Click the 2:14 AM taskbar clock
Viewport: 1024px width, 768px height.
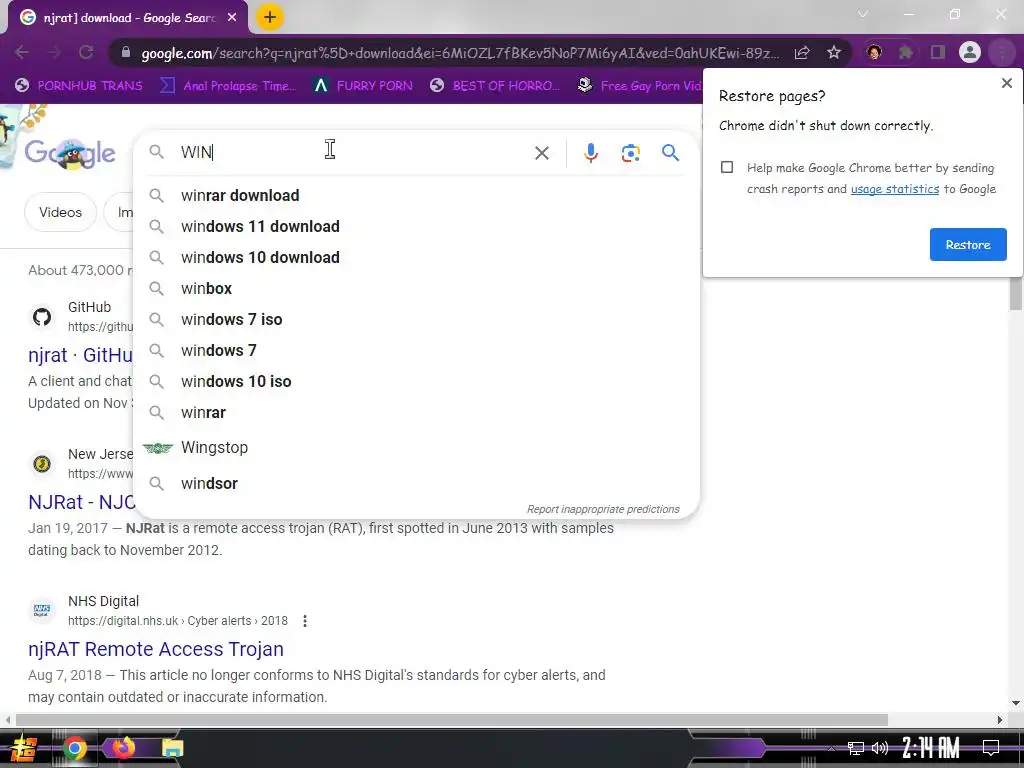click(x=930, y=748)
